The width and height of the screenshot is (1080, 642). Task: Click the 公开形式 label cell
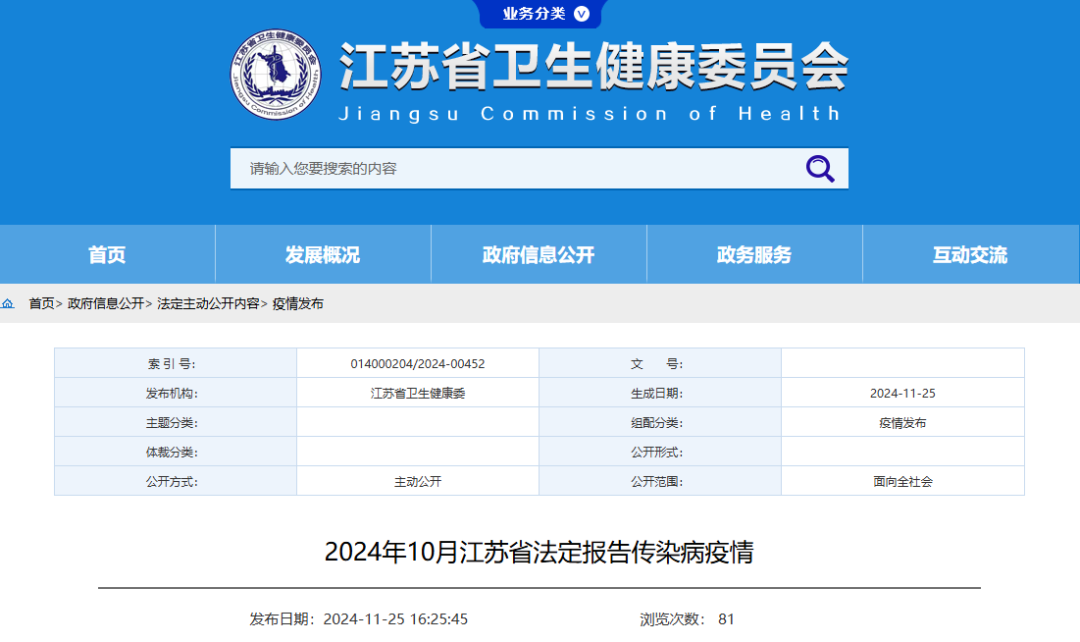click(660, 452)
